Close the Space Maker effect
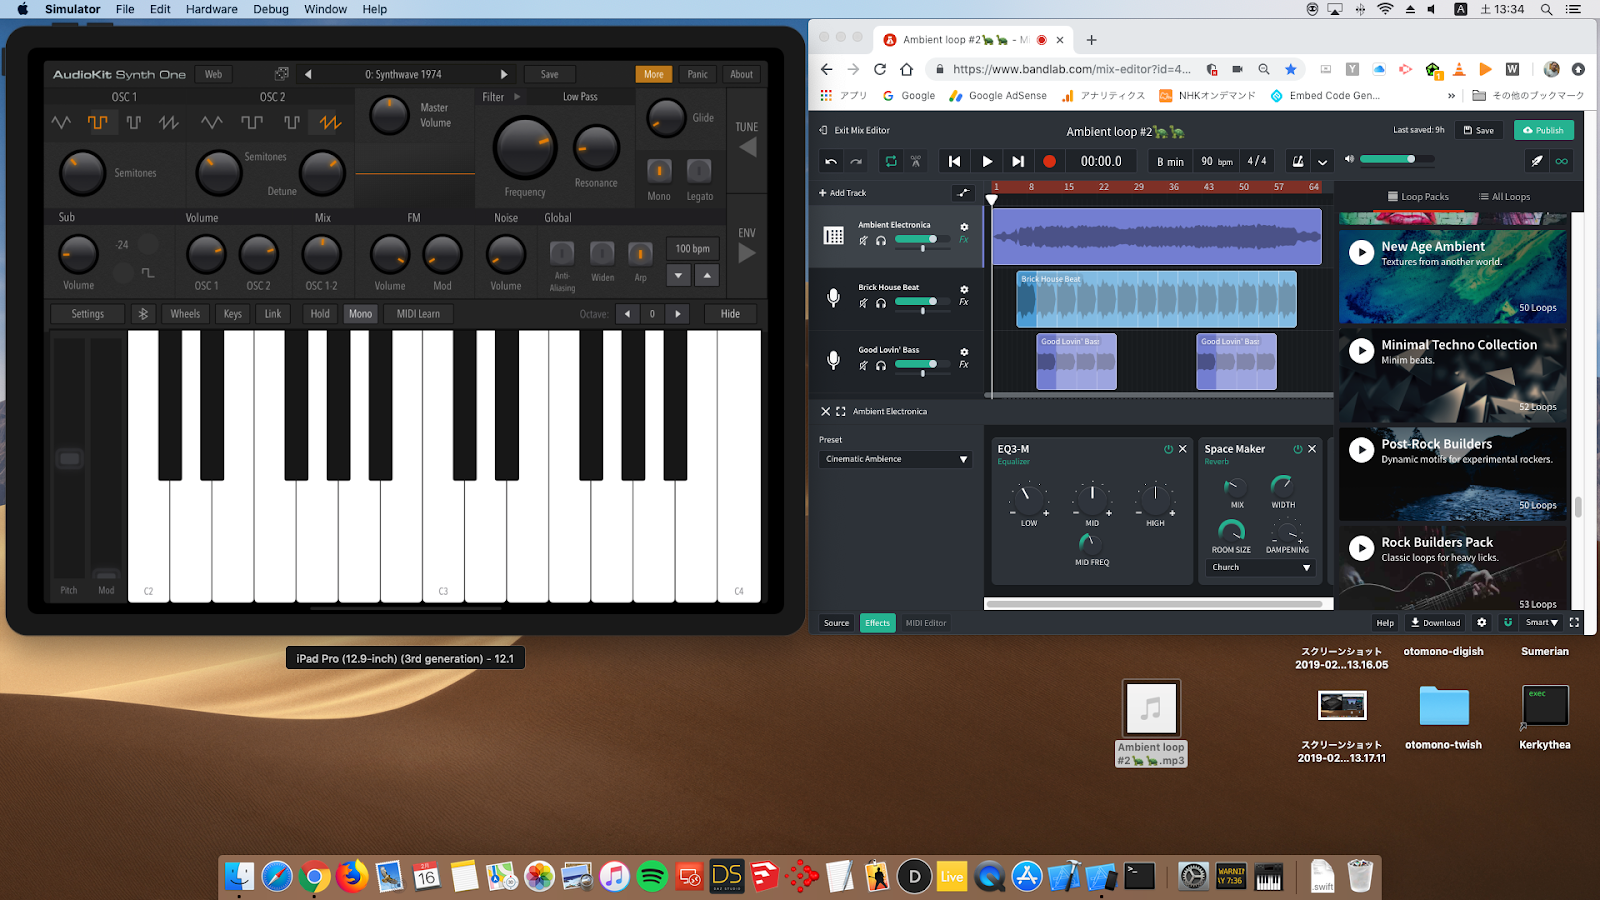 (1312, 449)
